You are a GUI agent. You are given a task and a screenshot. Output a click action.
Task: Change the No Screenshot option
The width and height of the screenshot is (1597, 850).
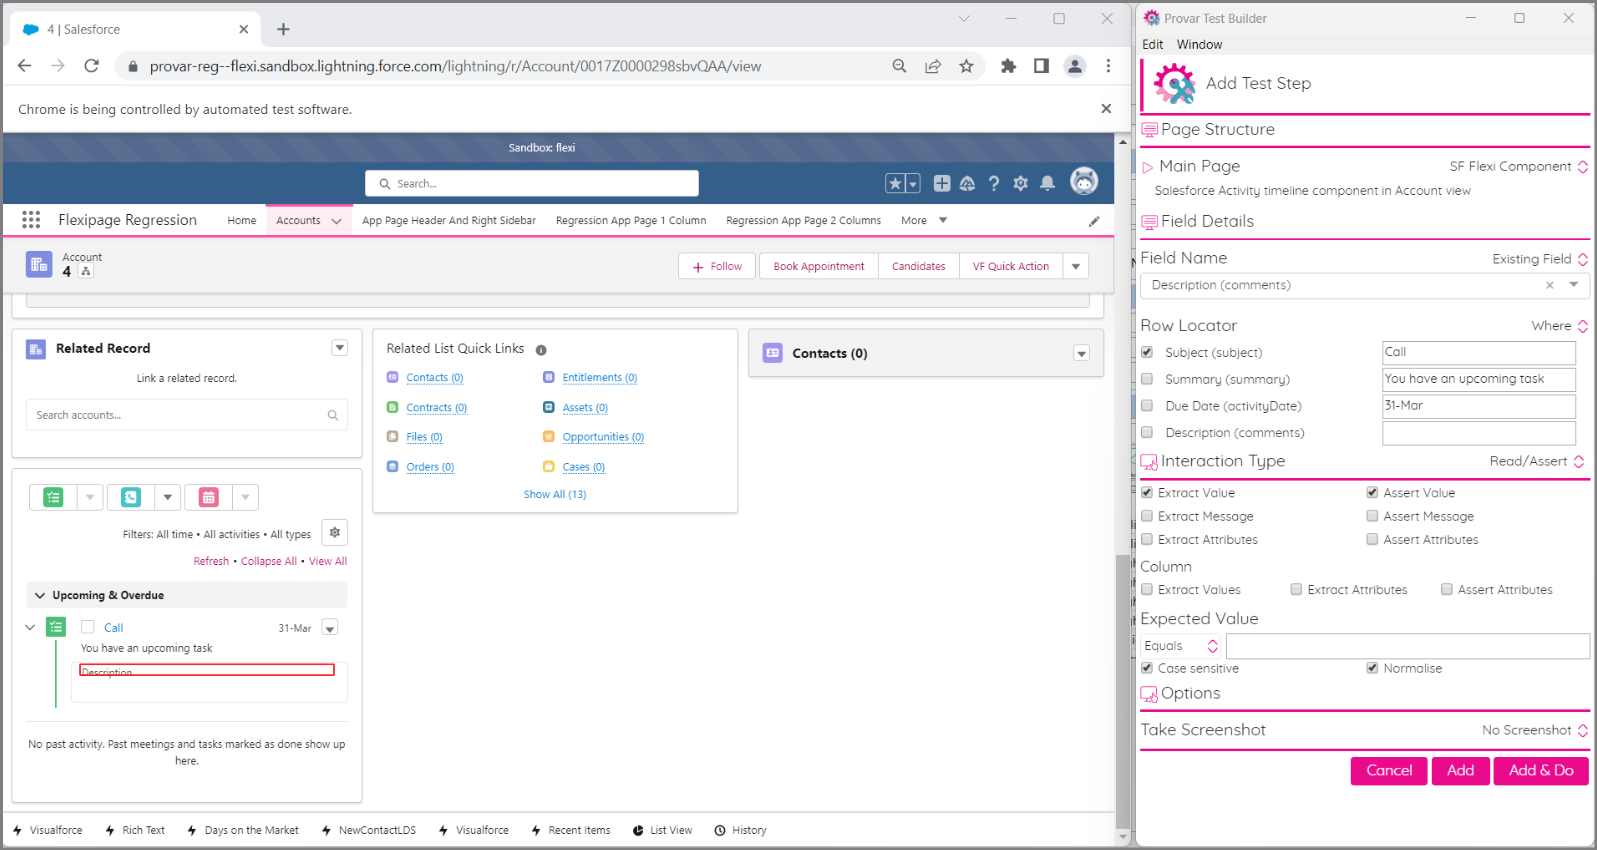click(1534, 730)
